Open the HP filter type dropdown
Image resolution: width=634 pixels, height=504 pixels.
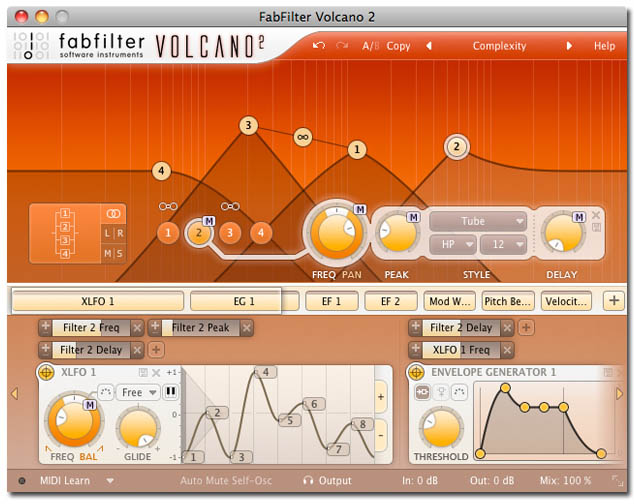coord(452,244)
